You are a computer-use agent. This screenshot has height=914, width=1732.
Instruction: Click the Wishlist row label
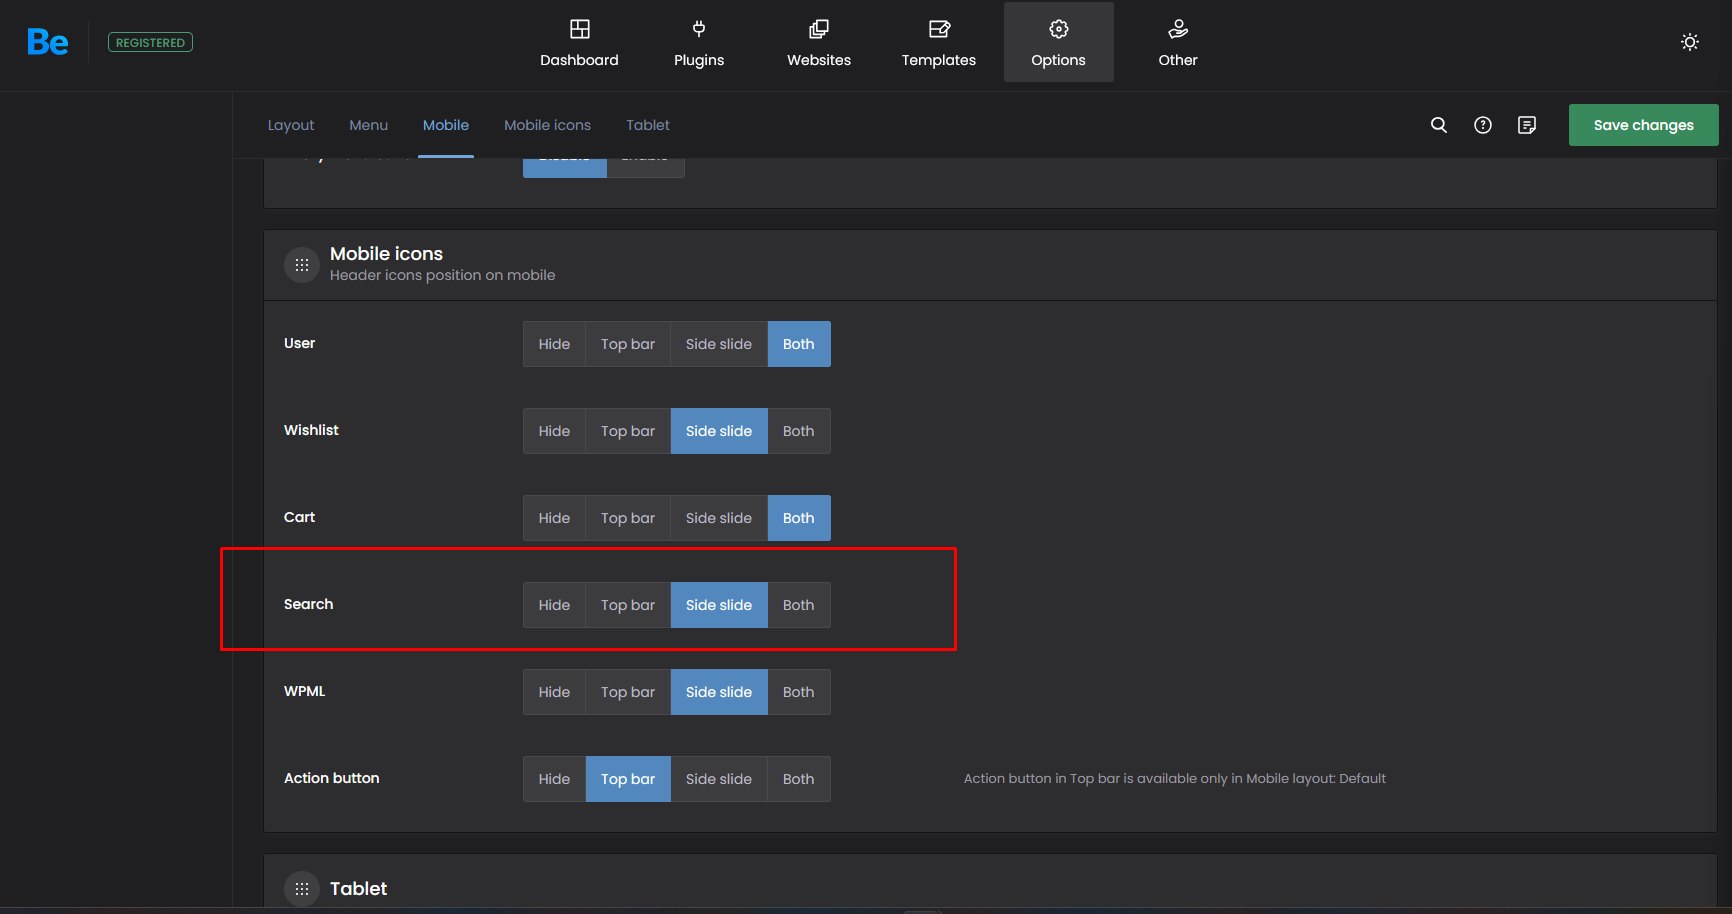[x=311, y=430]
